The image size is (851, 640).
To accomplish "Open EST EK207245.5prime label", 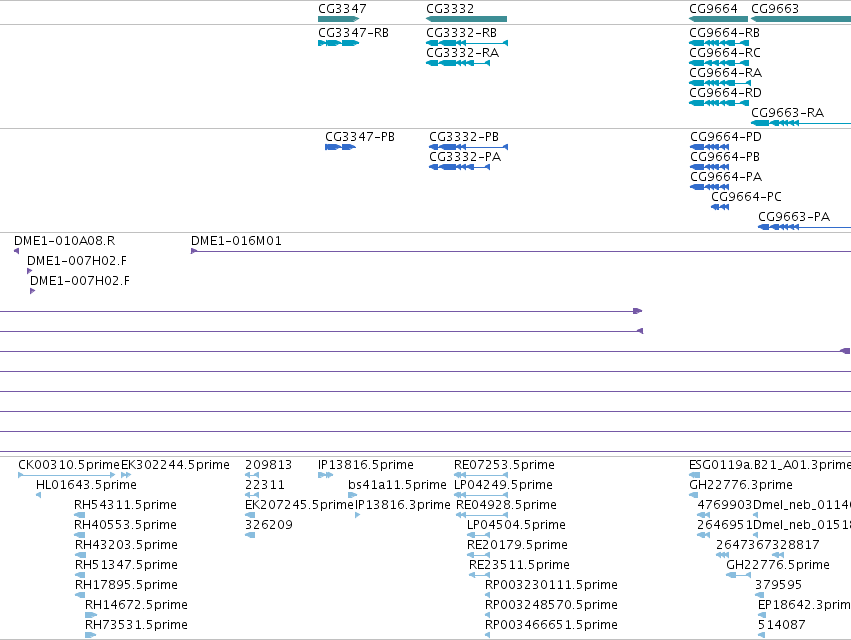I will coord(299,505).
